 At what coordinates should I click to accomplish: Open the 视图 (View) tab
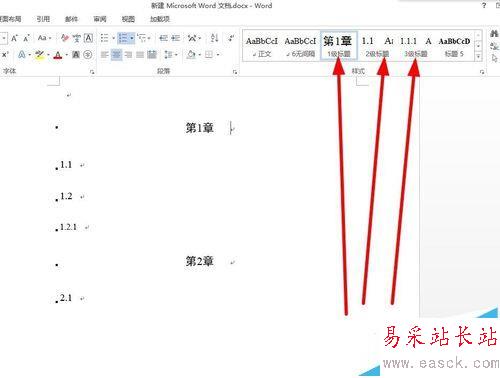pyautogui.click(x=128, y=19)
